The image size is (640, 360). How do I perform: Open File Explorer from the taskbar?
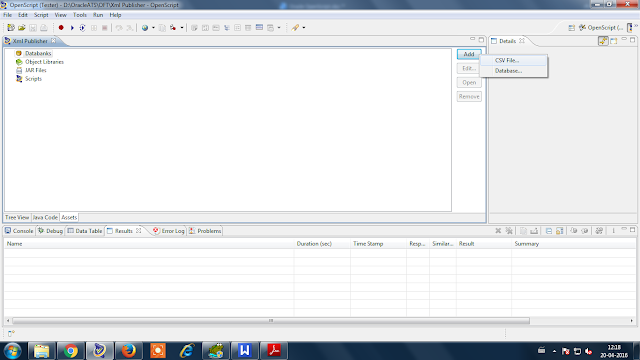tap(41, 351)
